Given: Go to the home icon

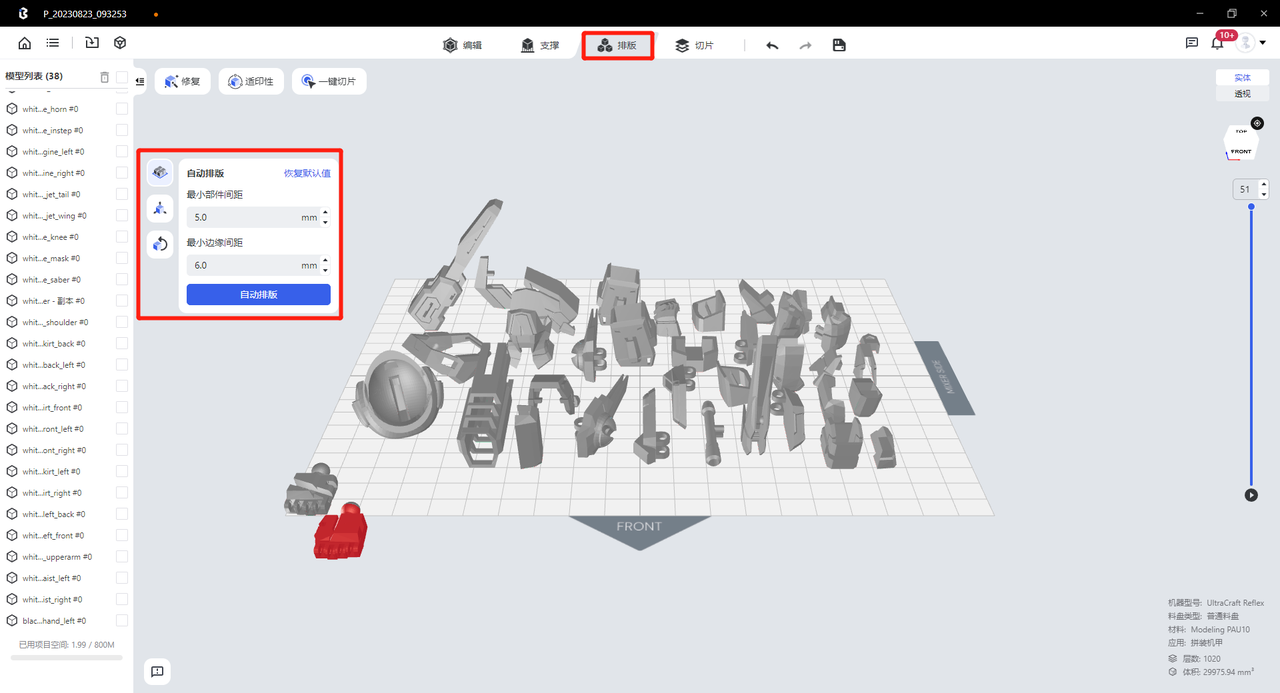Looking at the screenshot, I should [24, 43].
